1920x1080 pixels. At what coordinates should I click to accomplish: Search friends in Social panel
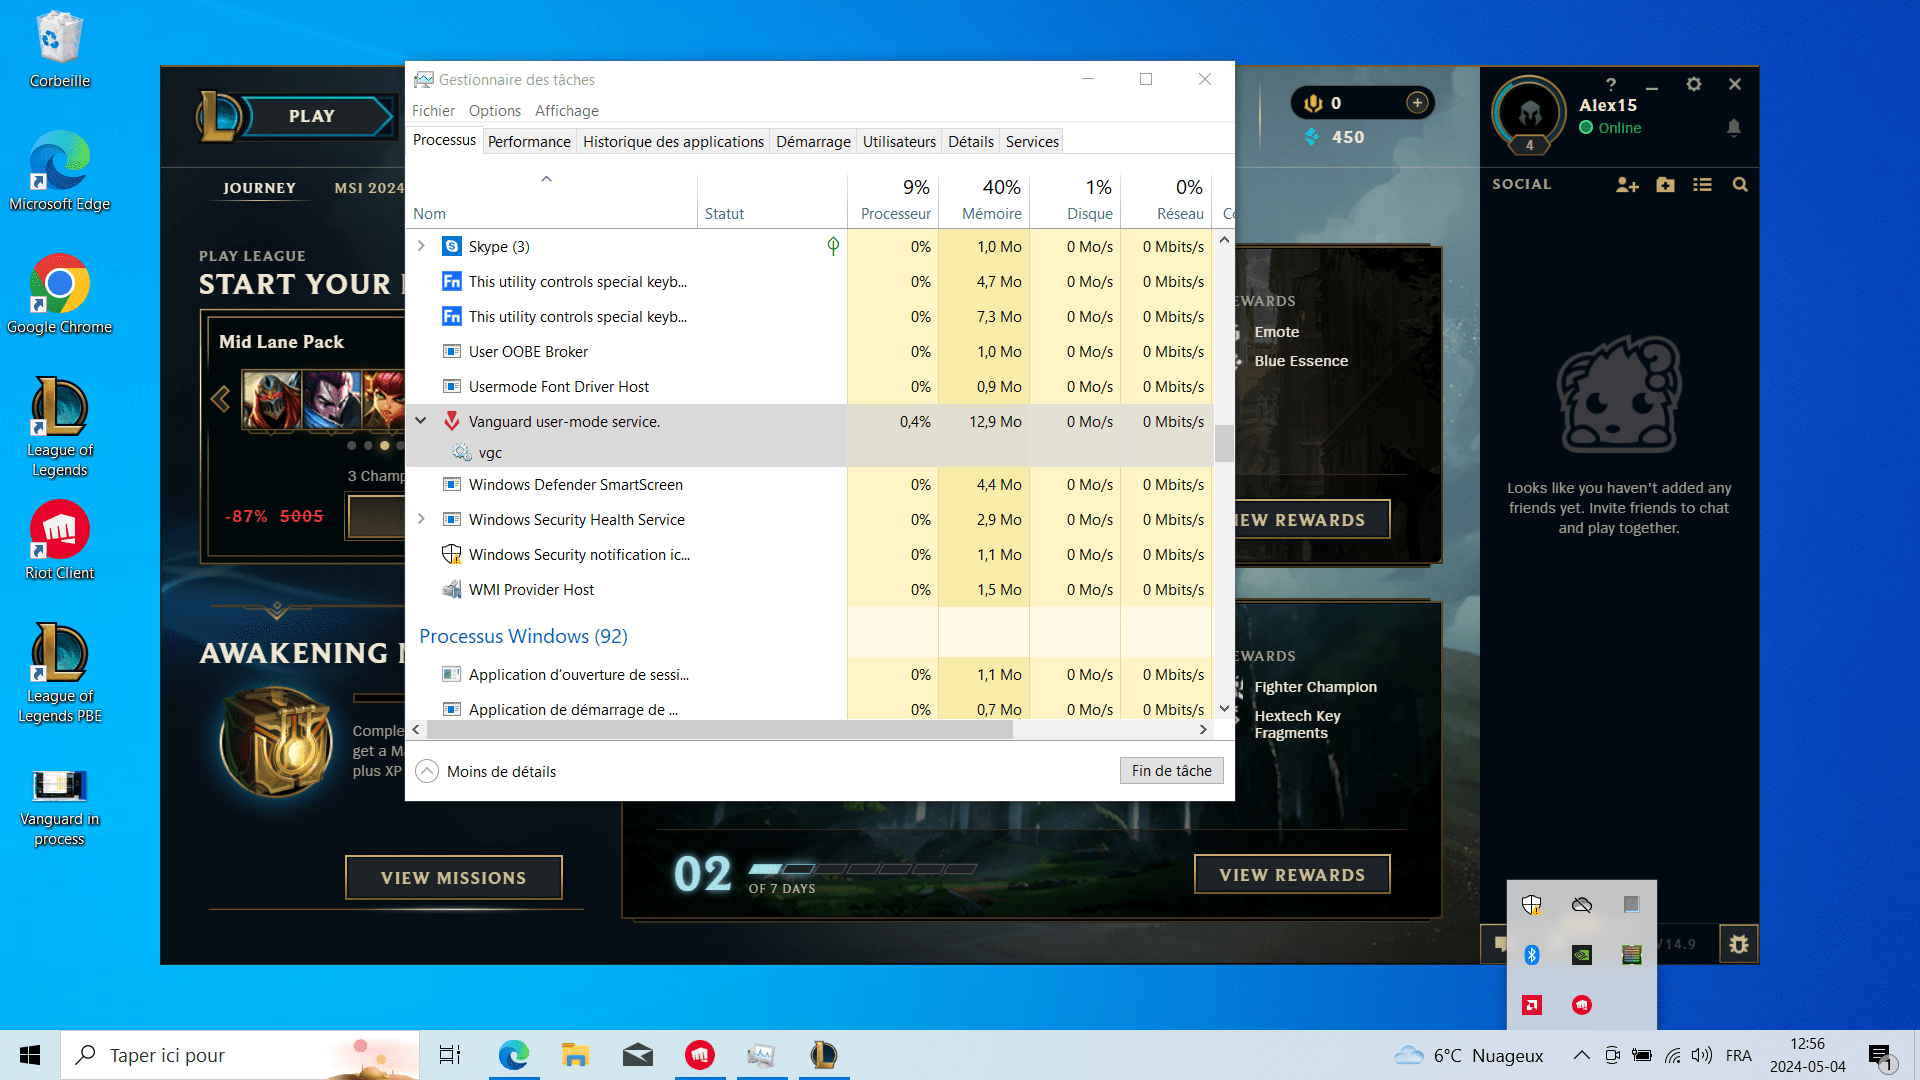click(x=1740, y=185)
